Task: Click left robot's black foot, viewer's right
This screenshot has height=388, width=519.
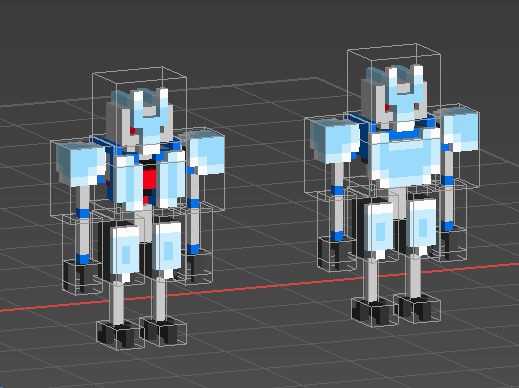Action: [164, 331]
